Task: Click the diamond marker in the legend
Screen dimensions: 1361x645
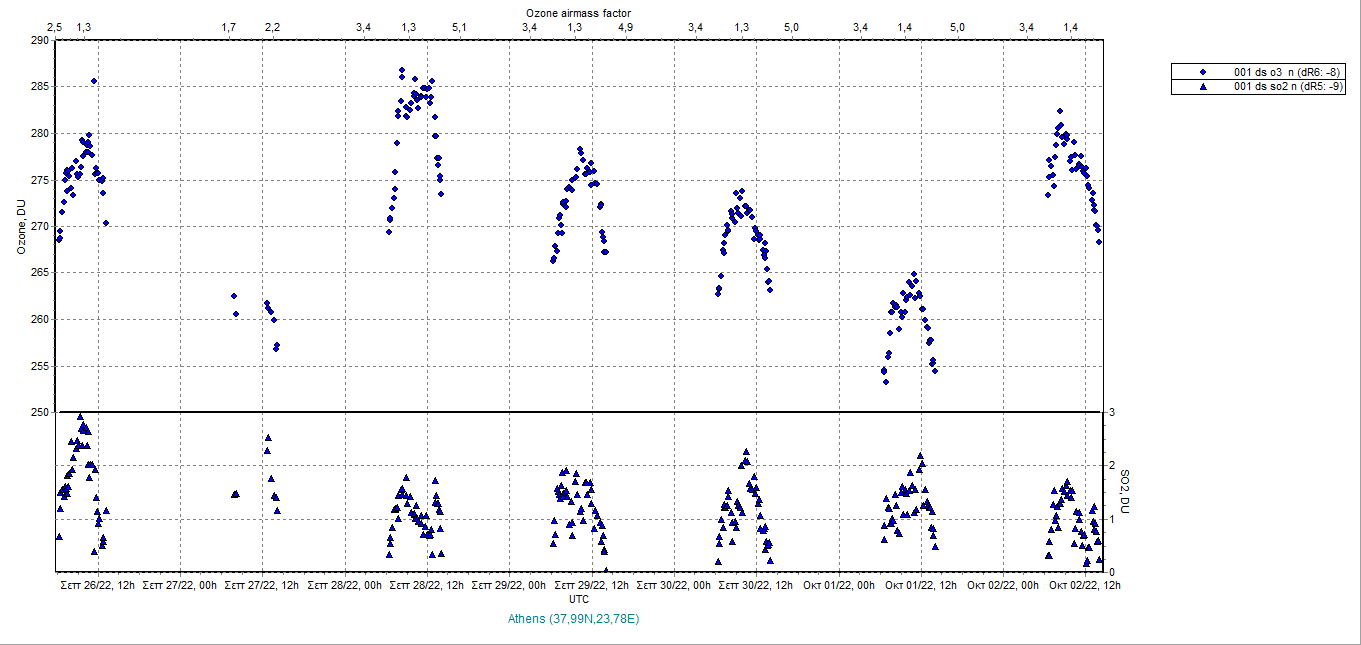Action: click(x=1203, y=72)
